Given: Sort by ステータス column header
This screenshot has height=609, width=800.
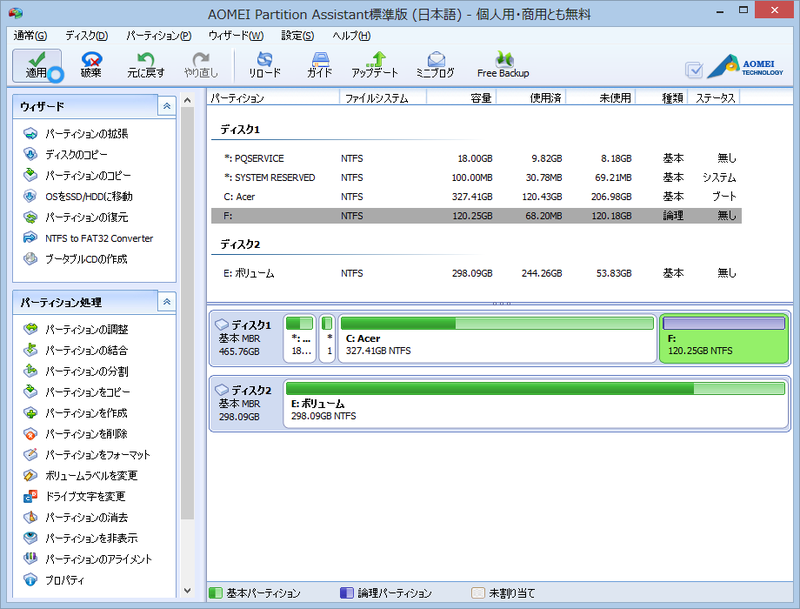Looking at the screenshot, I should (714, 98).
